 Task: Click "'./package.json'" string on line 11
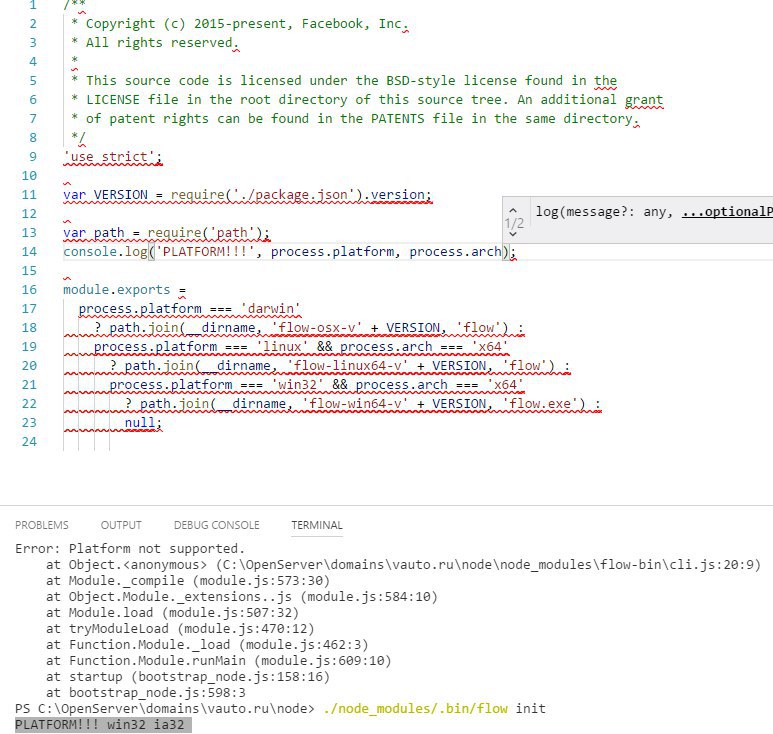click(x=294, y=195)
